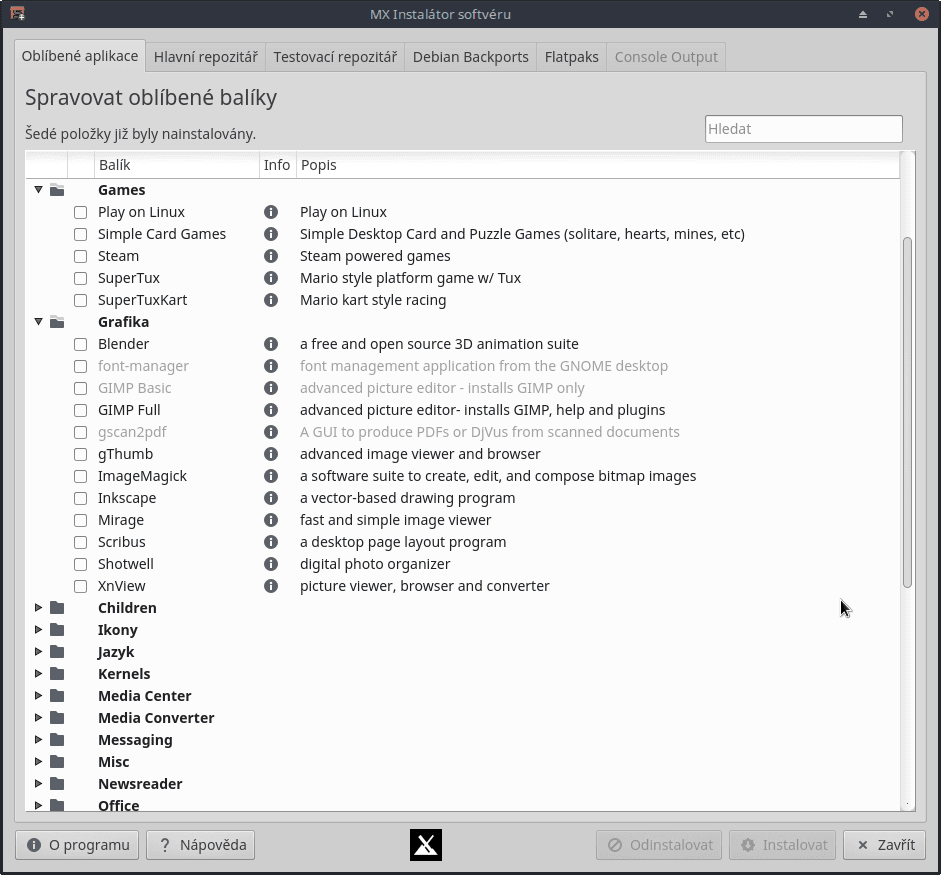Expand the Media Center section
This screenshot has height=875, width=941.
(38, 695)
